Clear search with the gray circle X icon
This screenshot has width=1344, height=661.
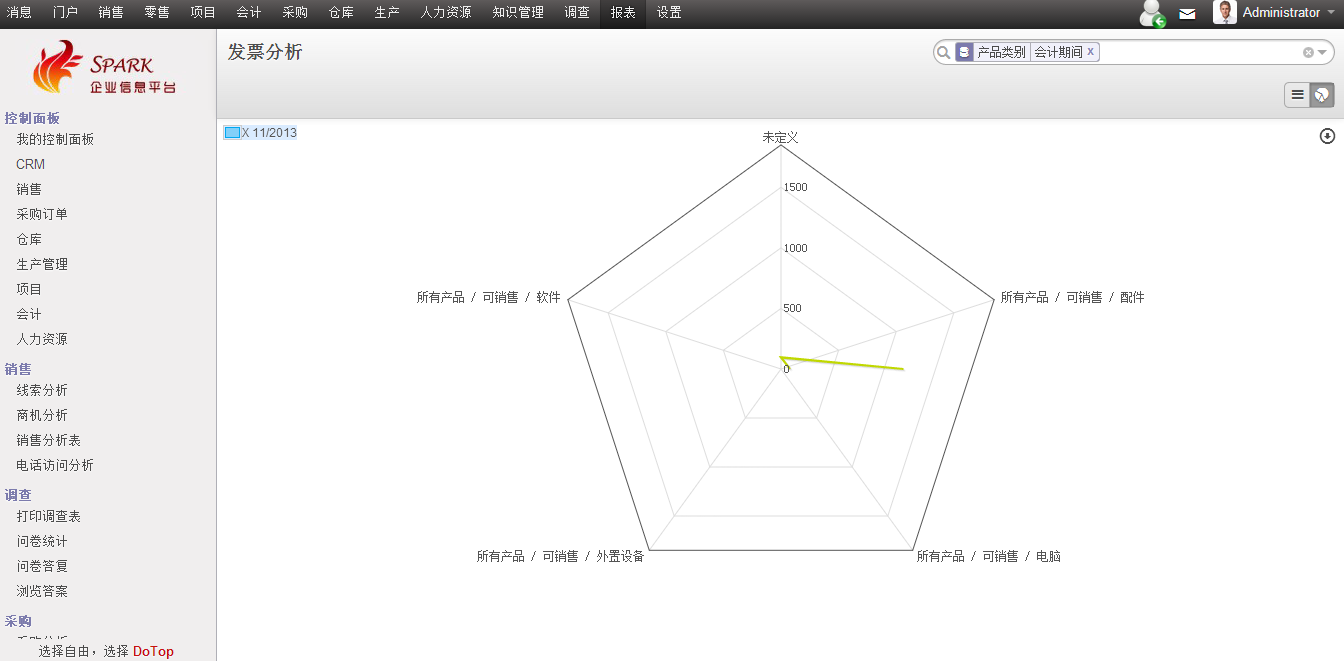[1308, 52]
